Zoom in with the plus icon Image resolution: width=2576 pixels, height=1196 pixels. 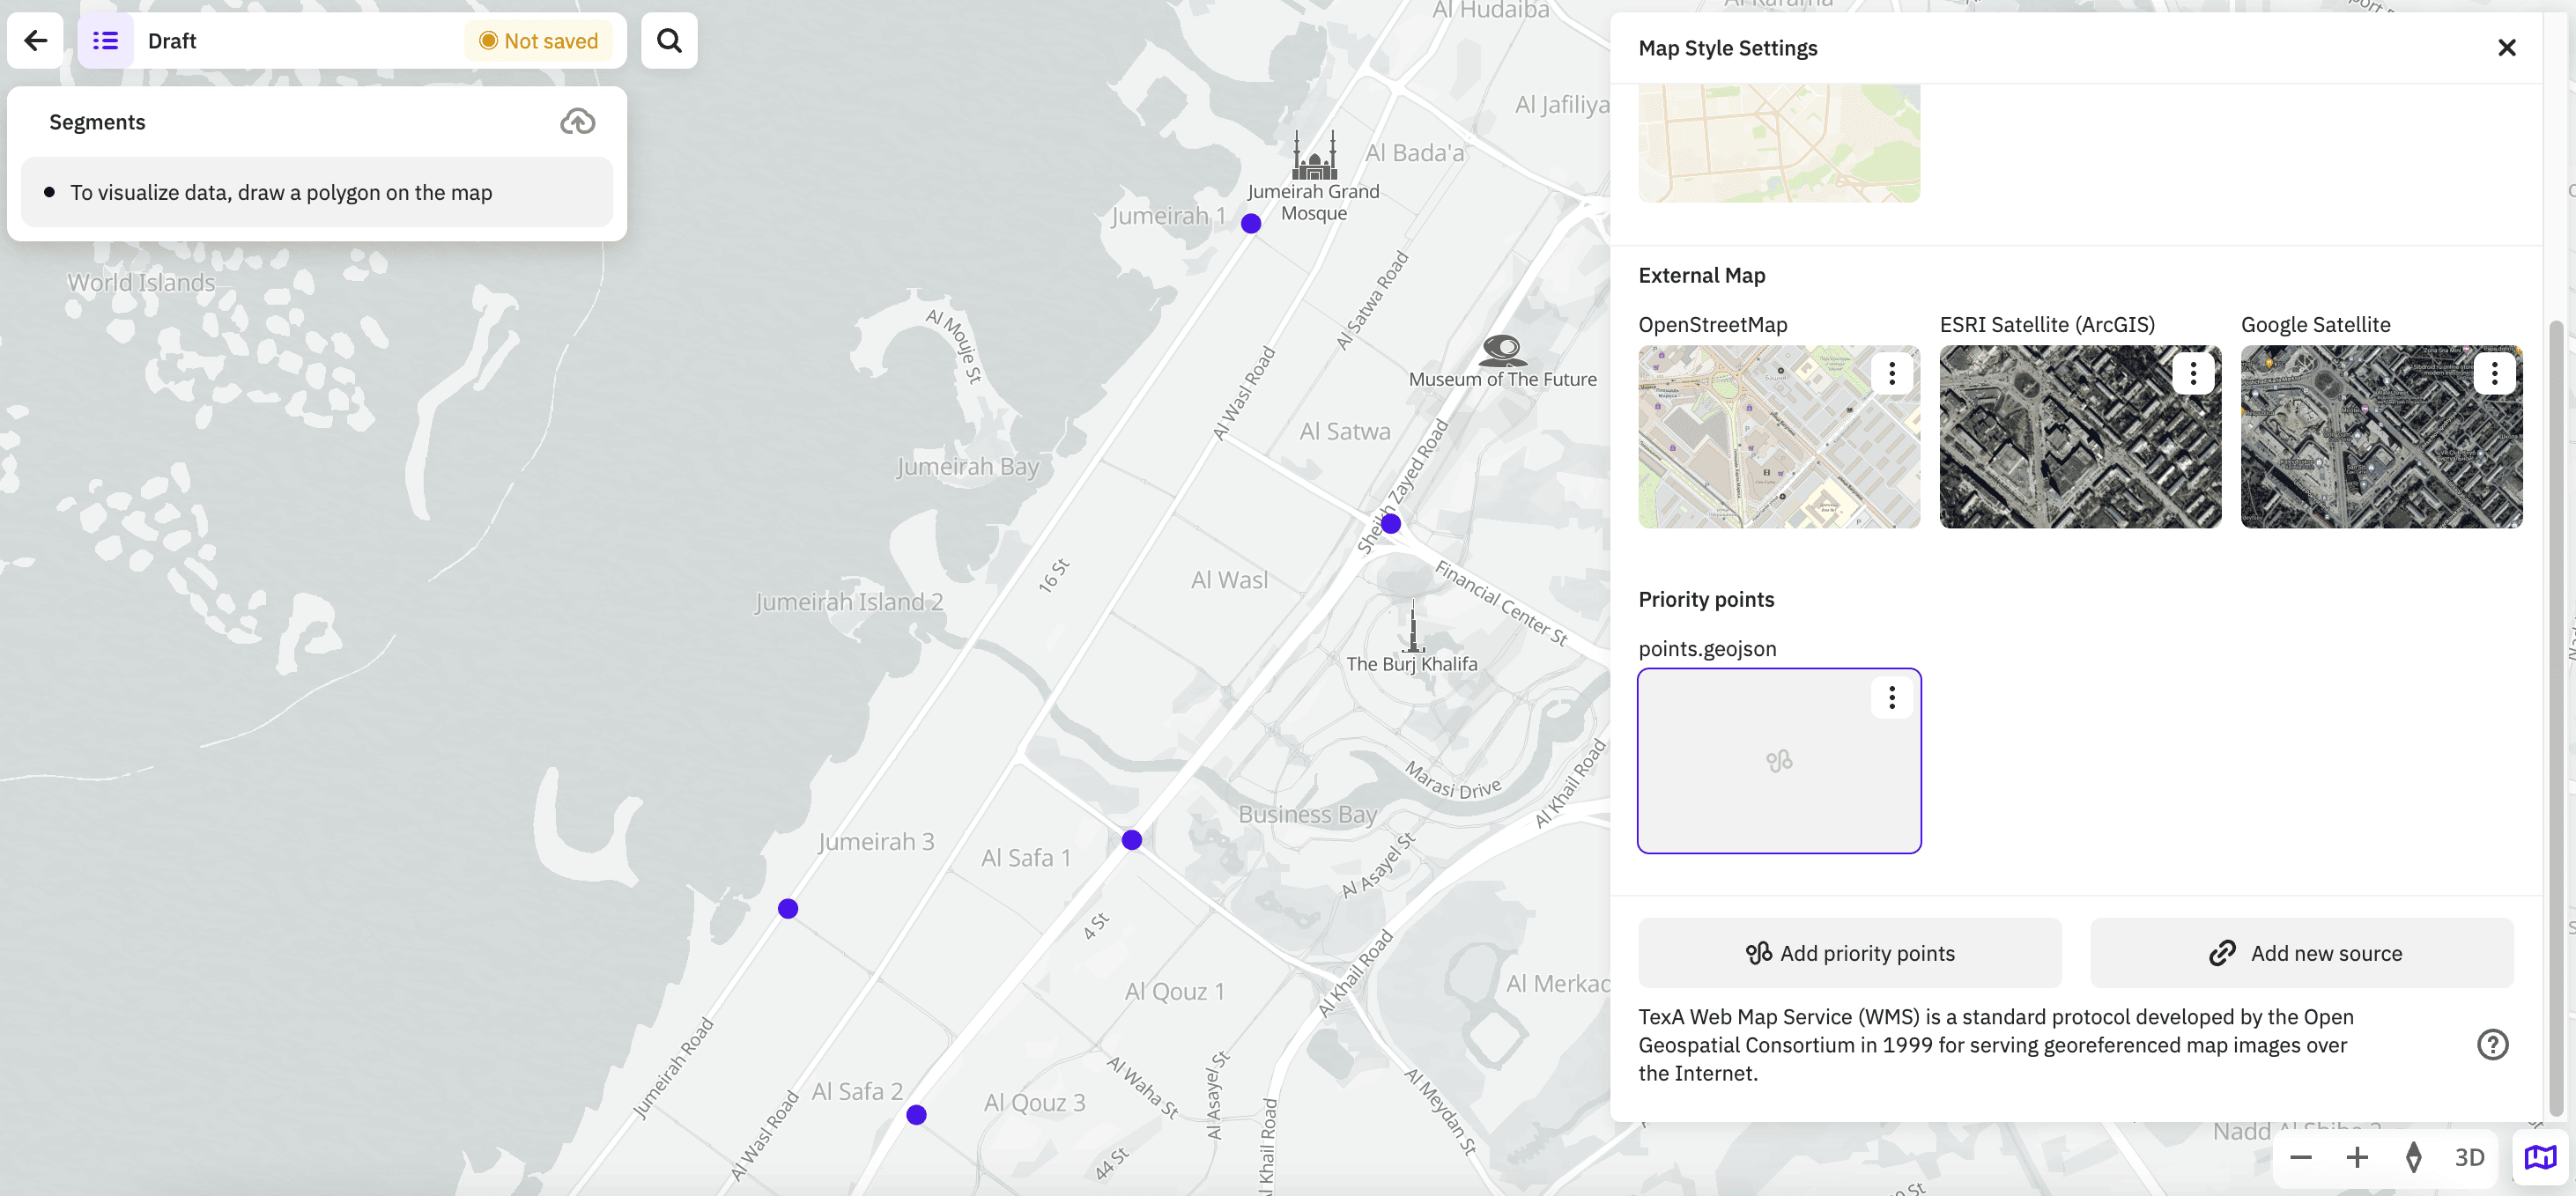pyautogui.click(x=2357, y=1157)
